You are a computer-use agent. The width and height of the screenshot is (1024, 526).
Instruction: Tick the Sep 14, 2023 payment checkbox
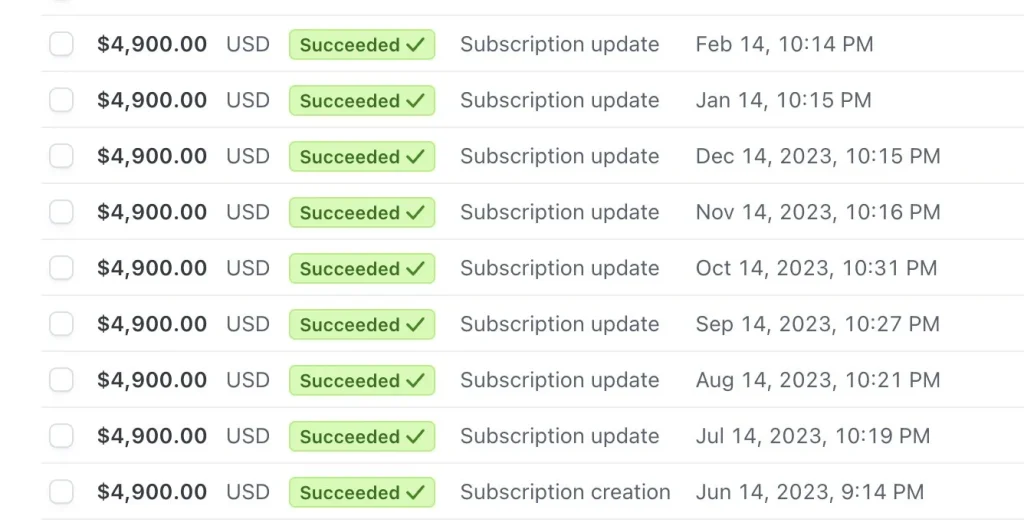point(61,324)
